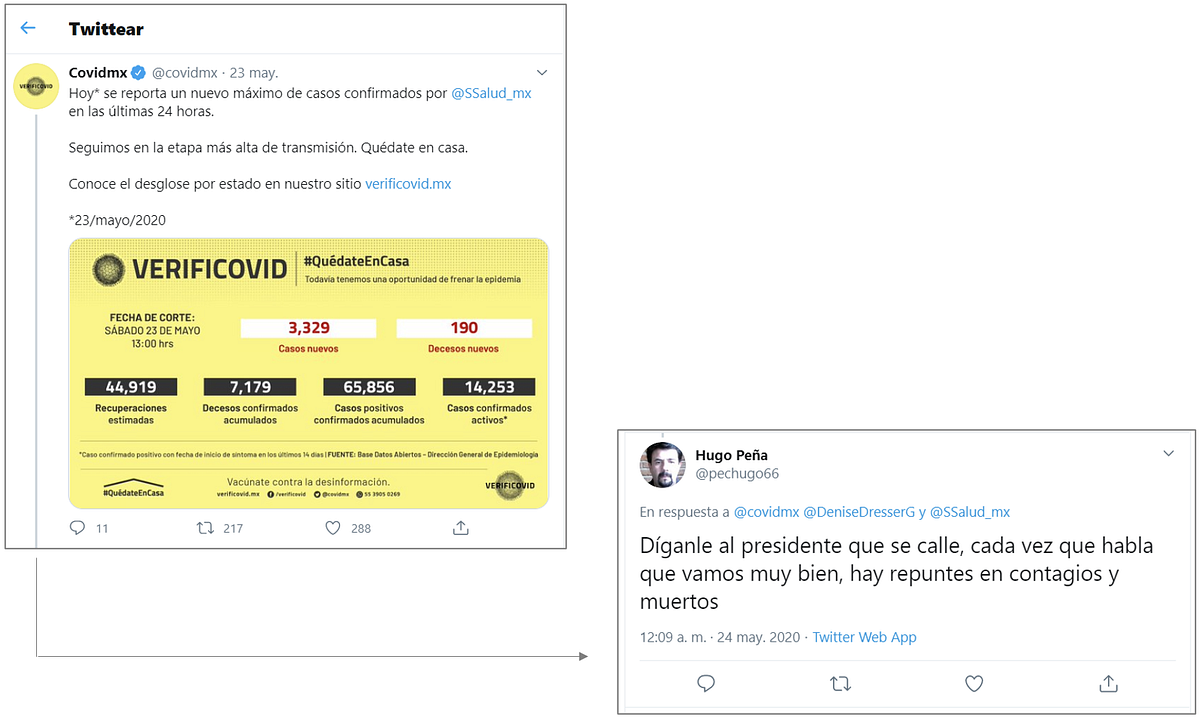
Task: Open Hugo Peña tweet options chevron
Action: 1168,454
